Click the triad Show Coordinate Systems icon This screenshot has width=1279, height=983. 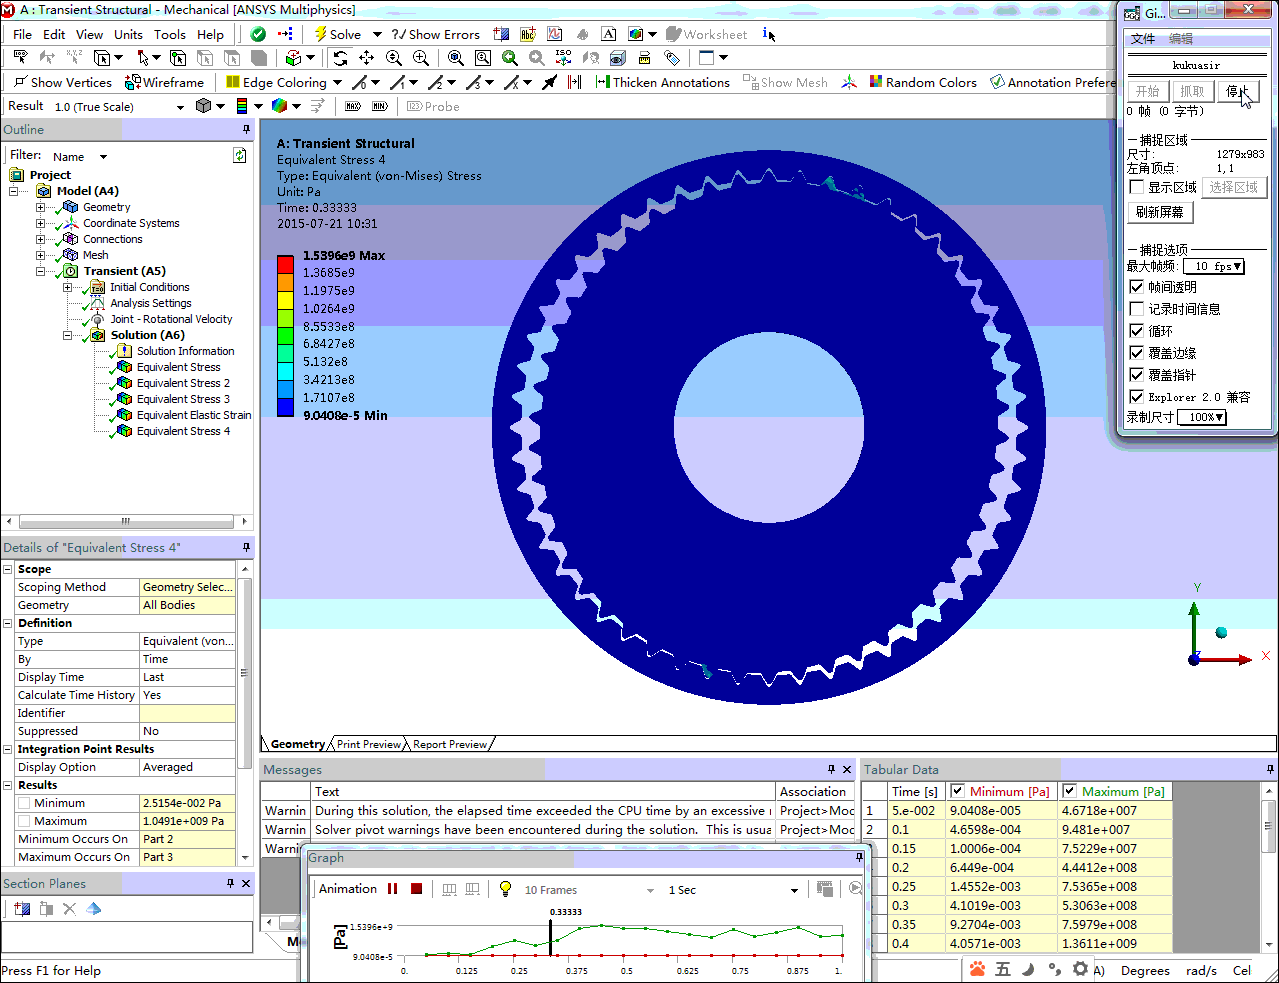click(x=849, y=82)
